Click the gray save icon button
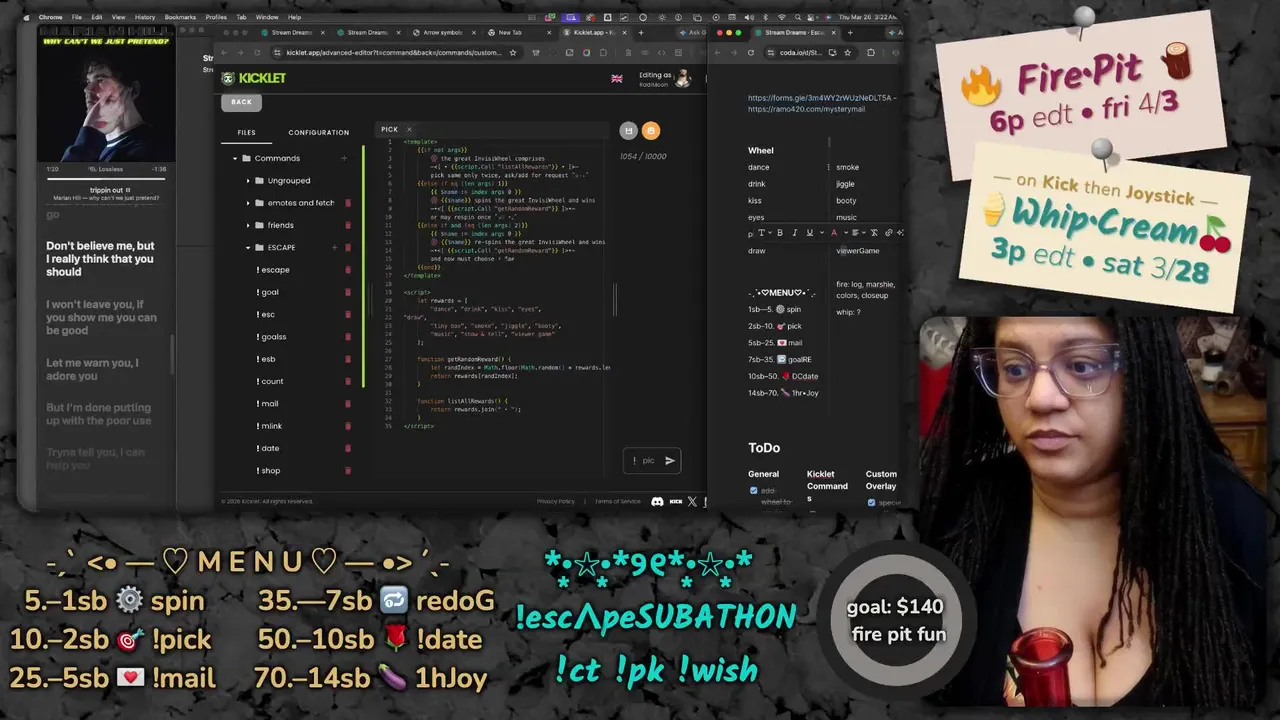 (x=628, y=130)
